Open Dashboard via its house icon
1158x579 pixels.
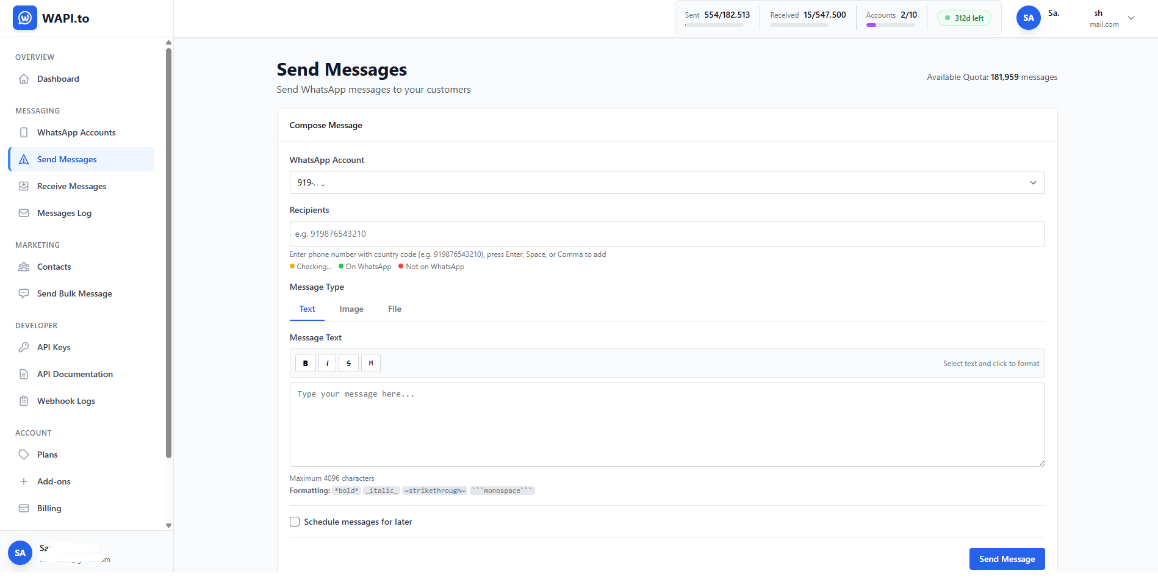(x=24, y=79)
